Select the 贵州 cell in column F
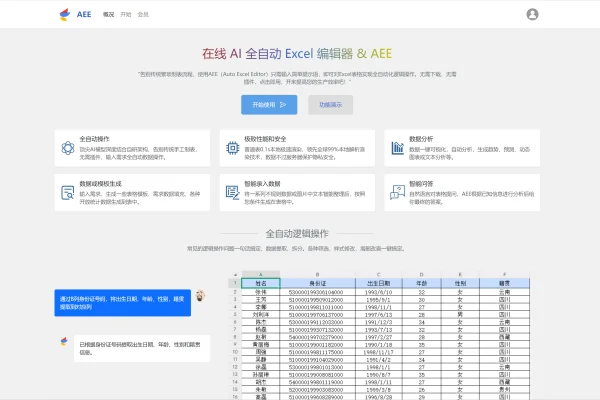Image resolution: width=600 pixels, height=400 pixels. coord(504,389)
